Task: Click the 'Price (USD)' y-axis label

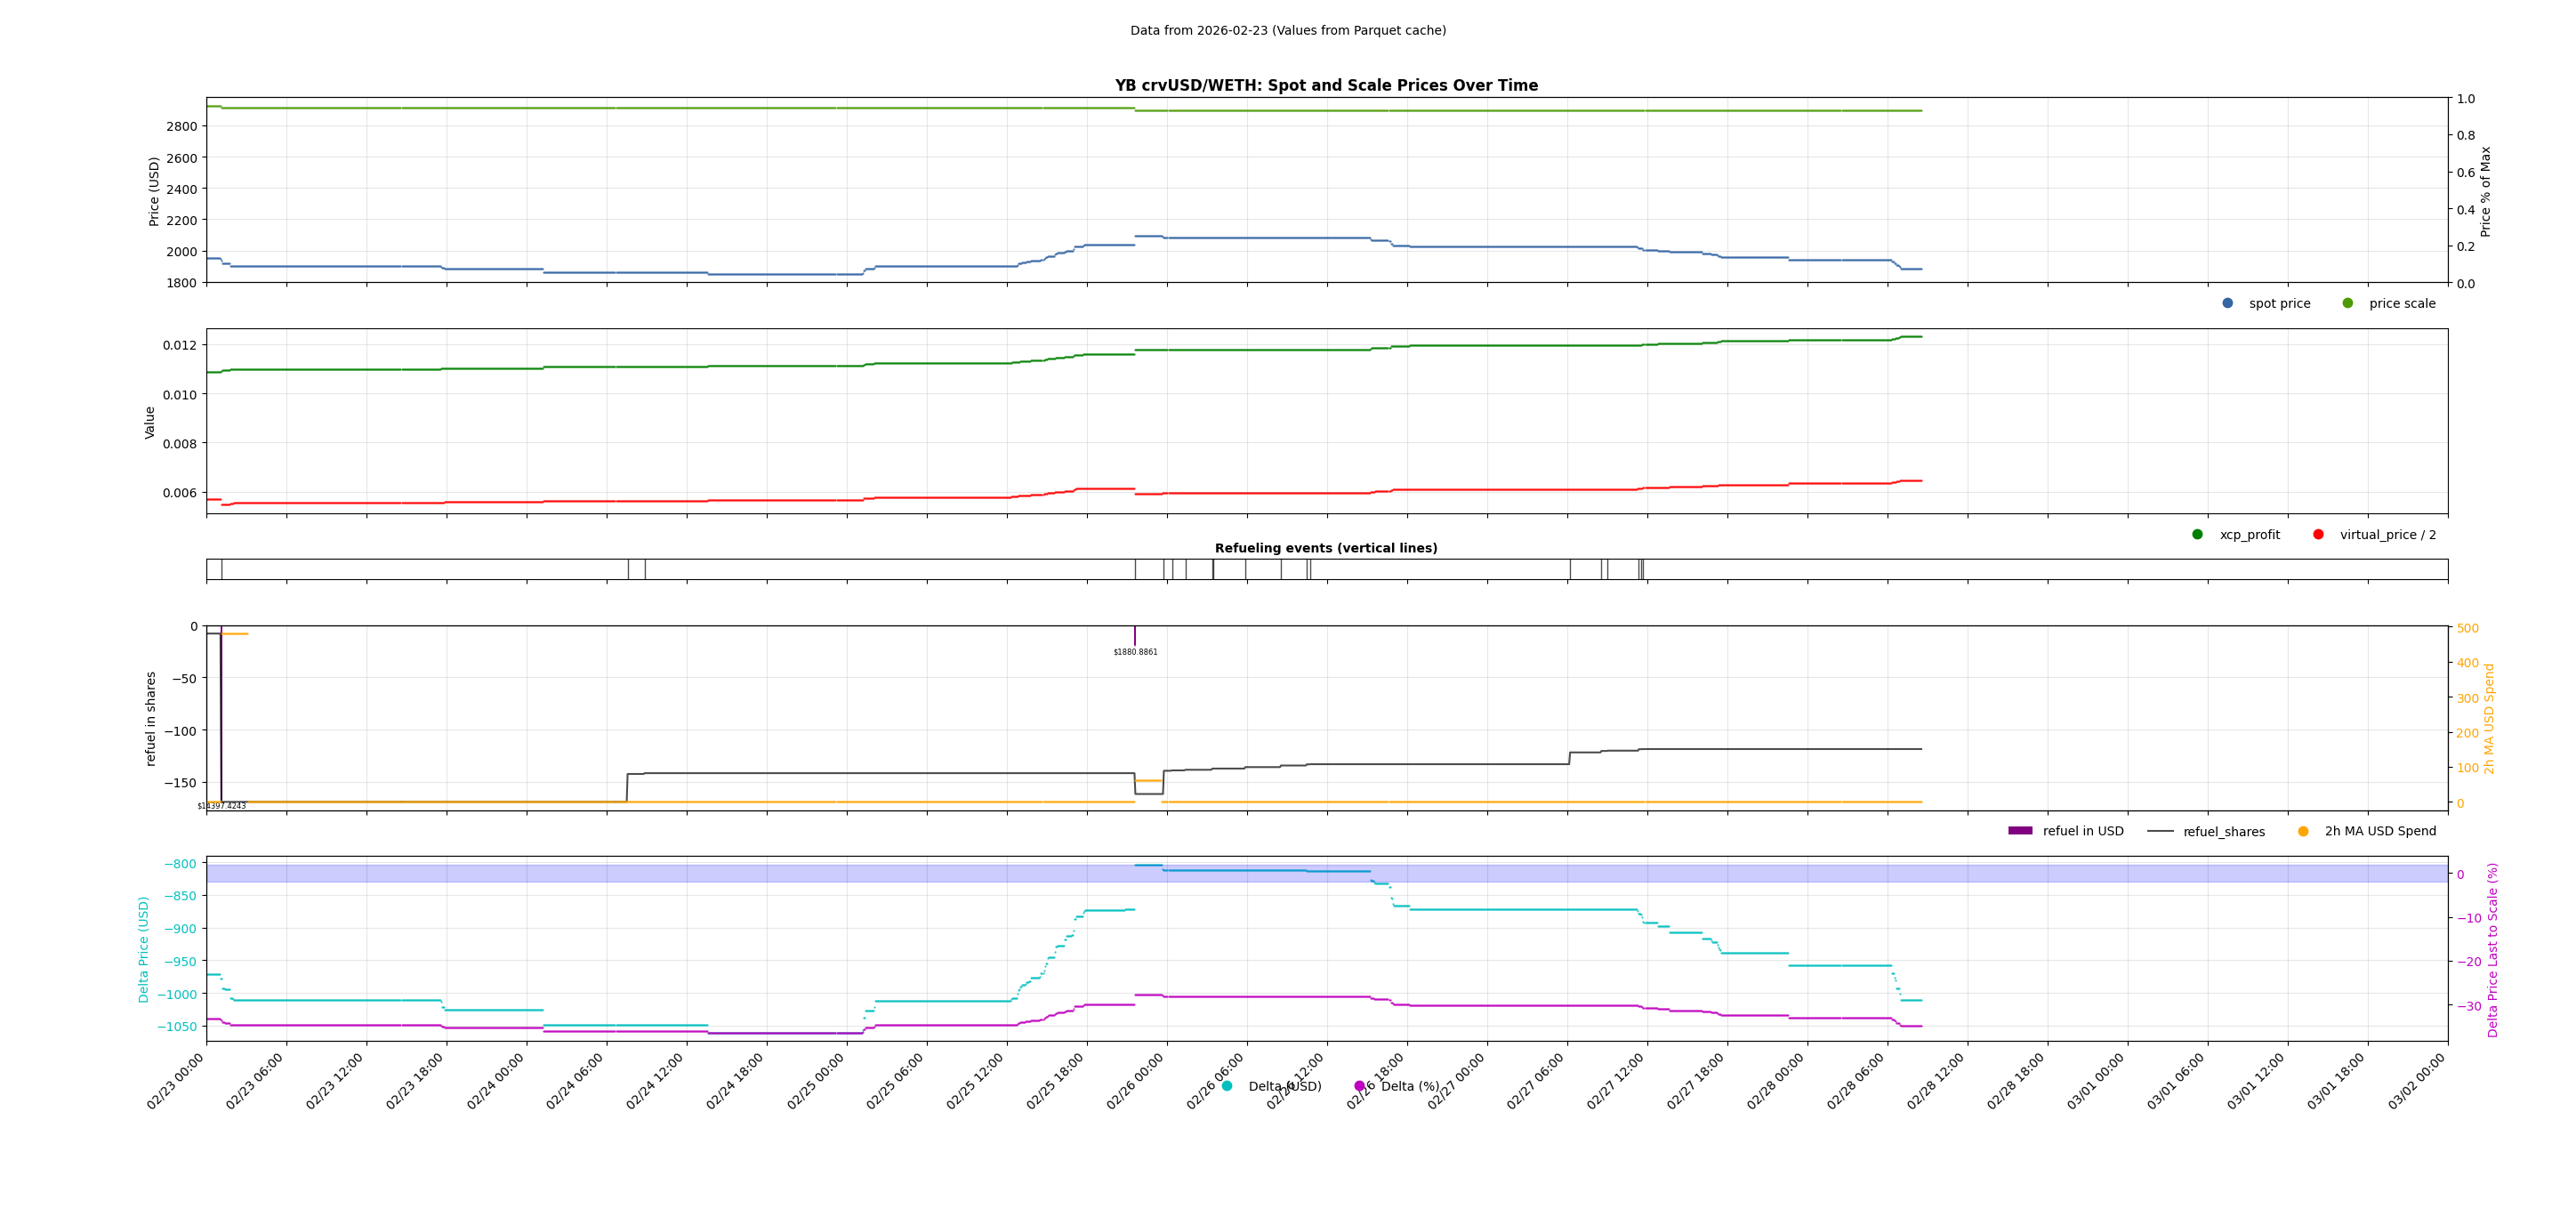Action: pyautogui.click(x=154, y=191)
